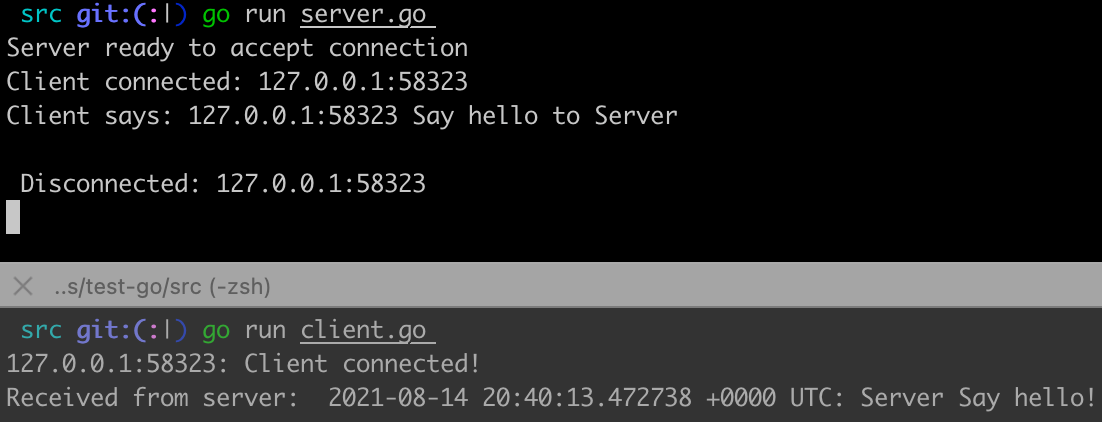Click the underlined client.go filename
1102x422 pixels.
pyautogui.click(x=363, y=330)
